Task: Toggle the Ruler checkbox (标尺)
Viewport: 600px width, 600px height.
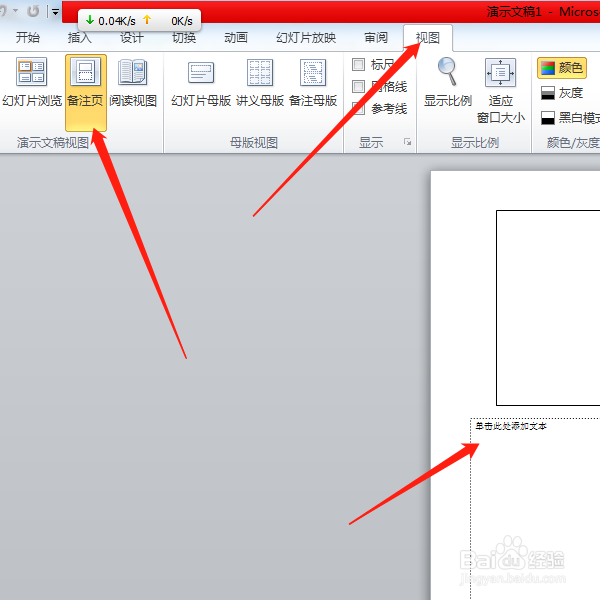Action: pos(358,64)
